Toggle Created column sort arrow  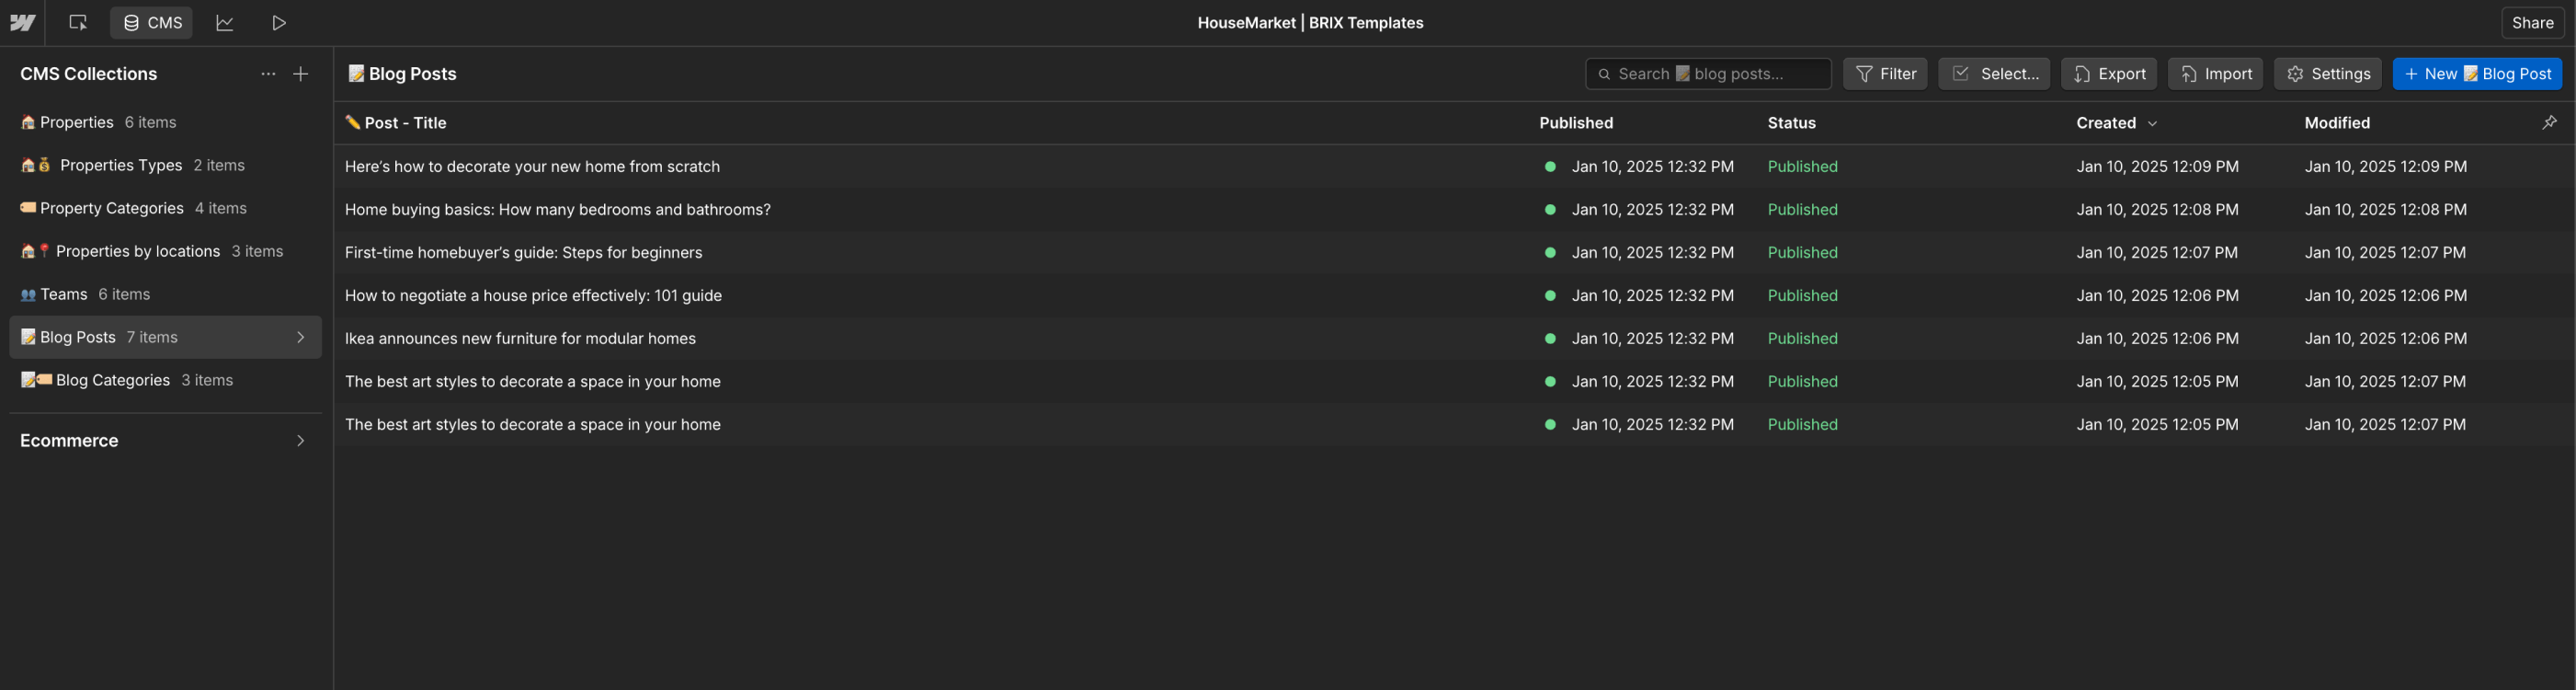pos(2152,124)
